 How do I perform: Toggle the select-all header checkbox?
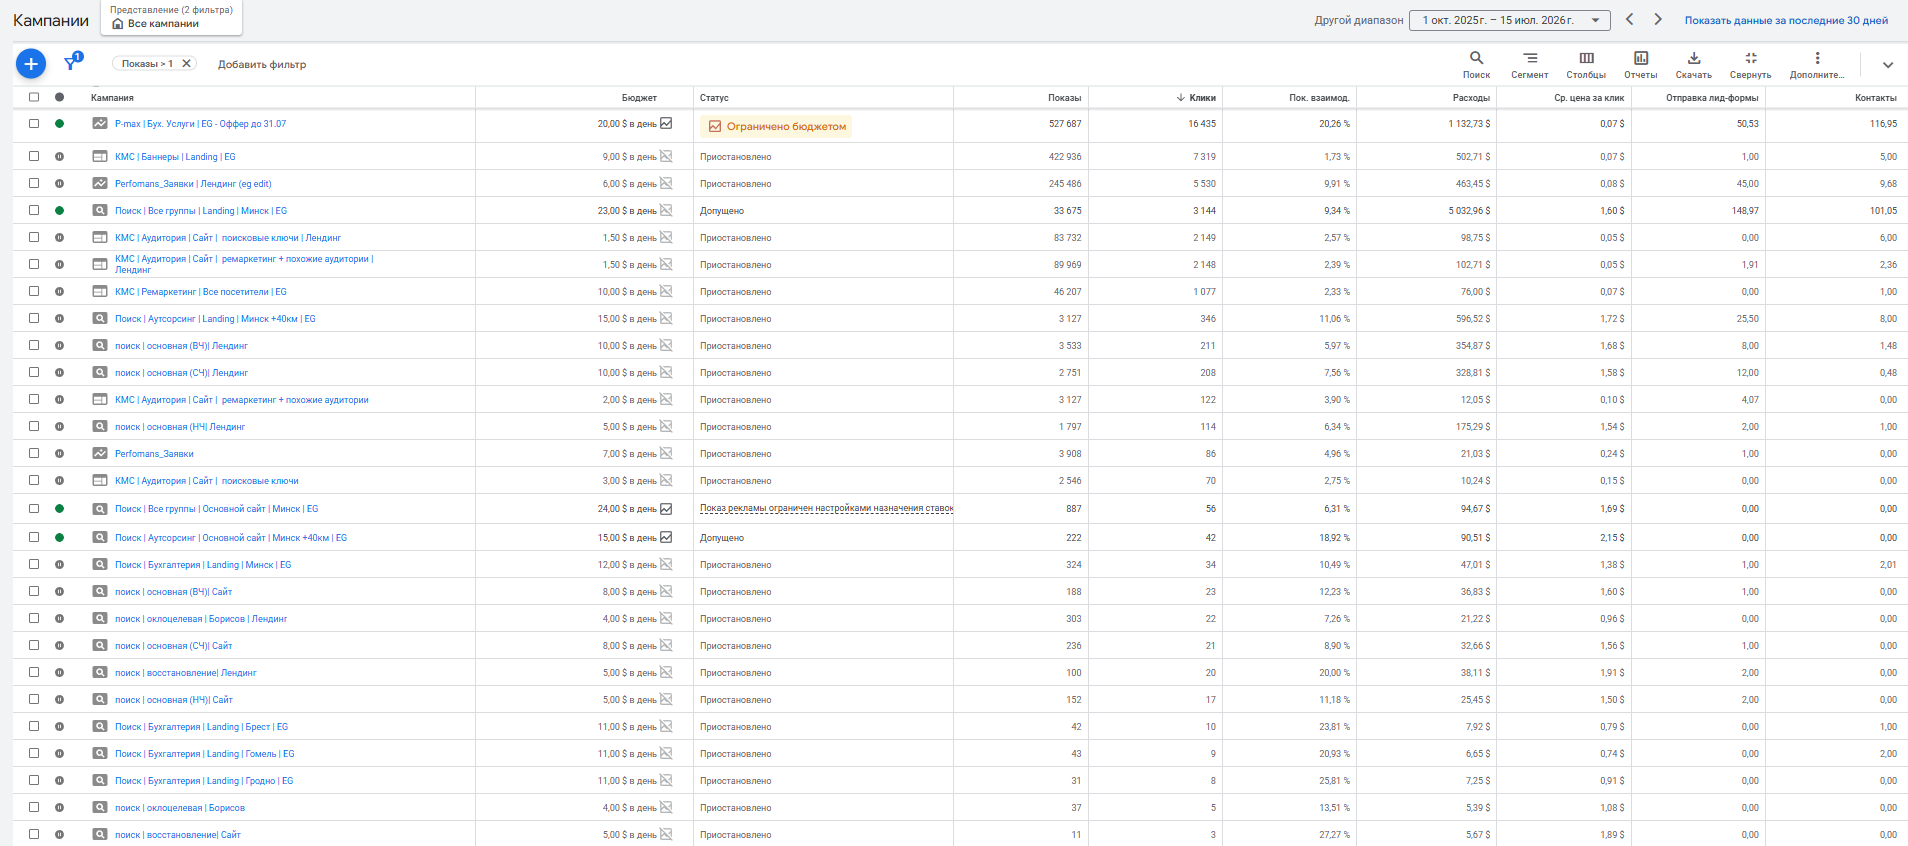click(x=34, y=97)
